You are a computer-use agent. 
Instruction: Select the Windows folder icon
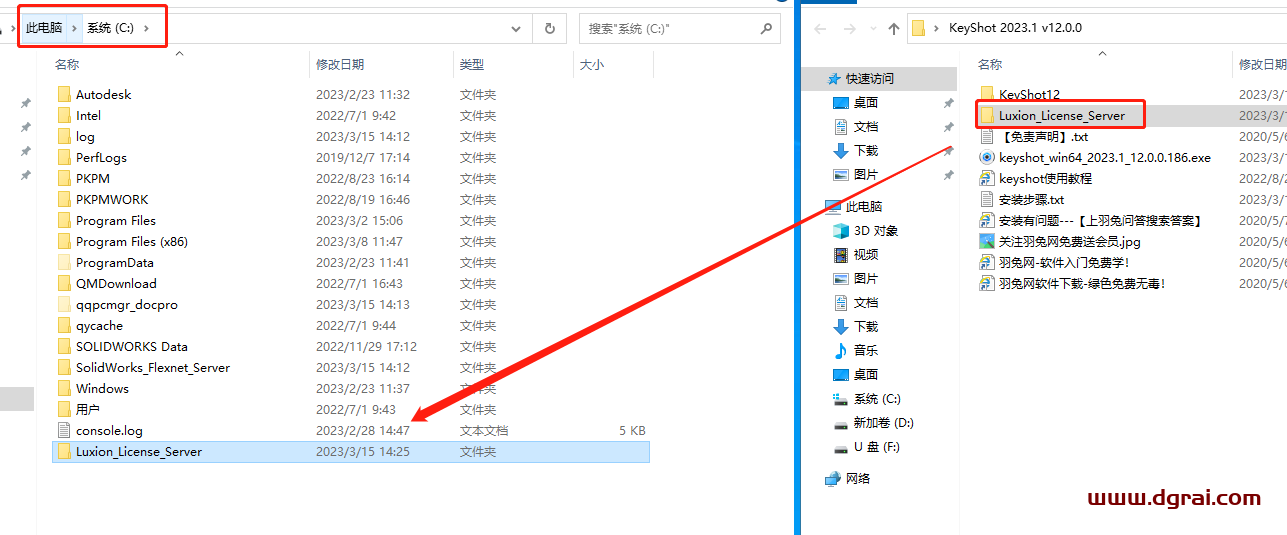coord(64,388)
